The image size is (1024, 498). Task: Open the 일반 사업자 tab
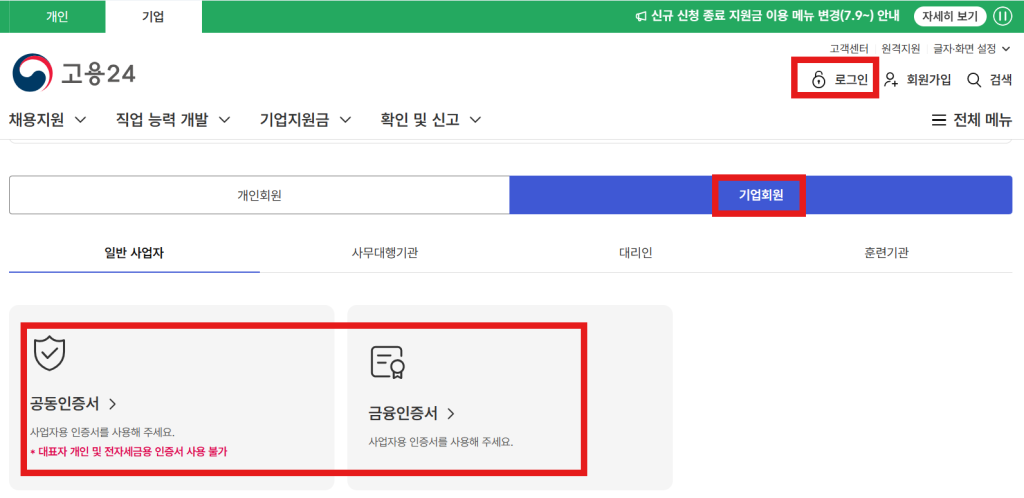[134, 253]
